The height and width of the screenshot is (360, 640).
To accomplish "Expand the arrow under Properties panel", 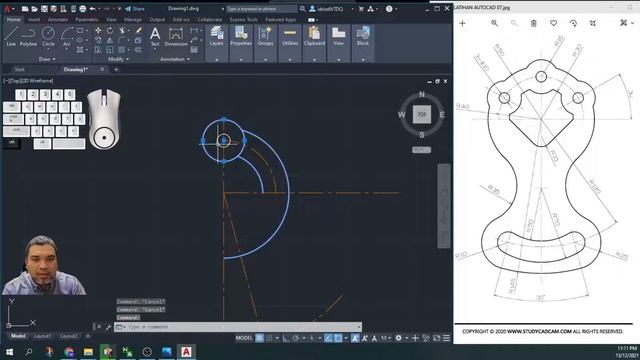I will (241, 60).
